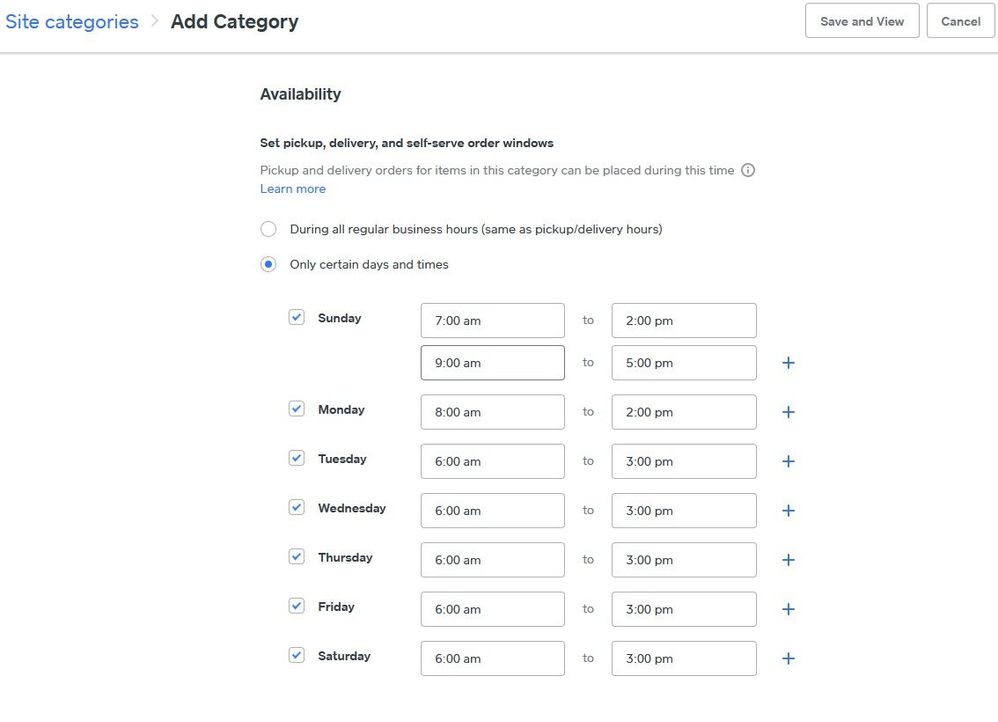This screenshot has width=998, height=722.
Task: Disable availability on Wednesday
Action: tap(297, 507)
